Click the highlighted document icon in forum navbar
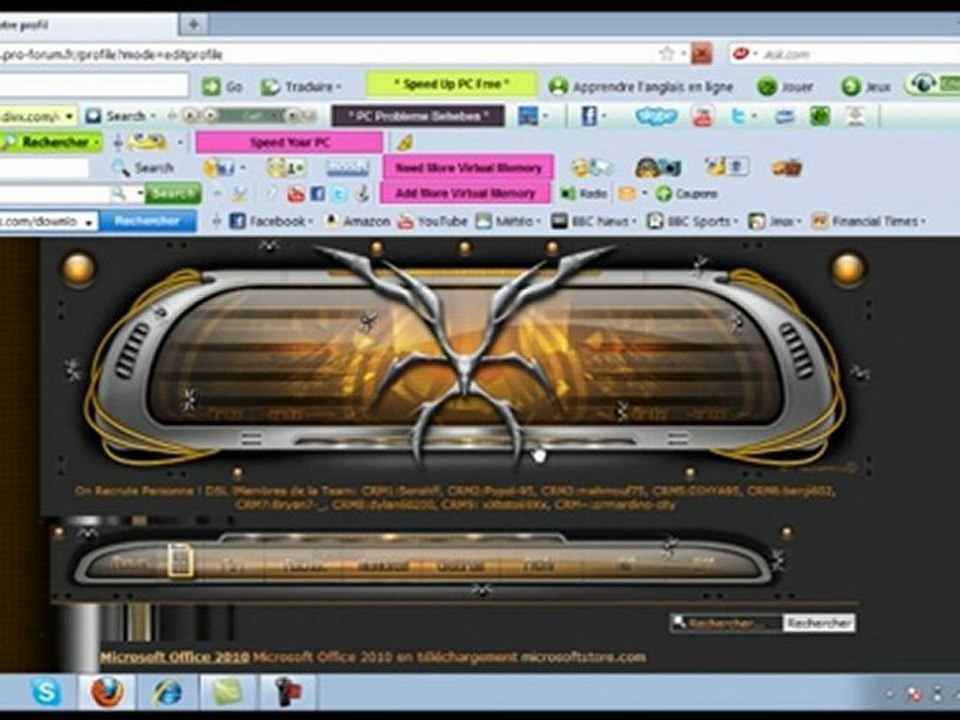This screenshot has height=720, width=960. 180,561
